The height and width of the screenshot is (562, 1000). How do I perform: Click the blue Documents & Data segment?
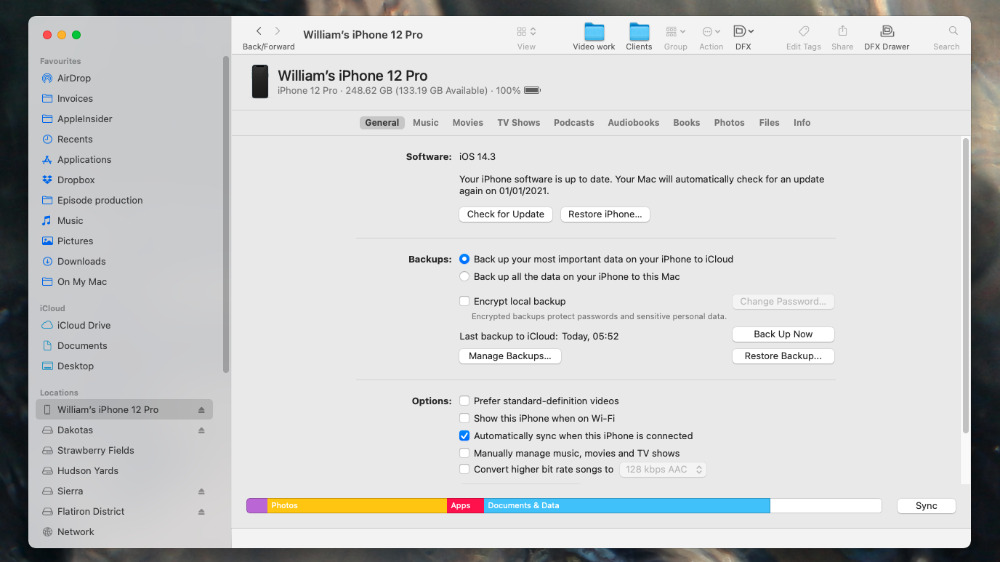[x=626, y=506]
